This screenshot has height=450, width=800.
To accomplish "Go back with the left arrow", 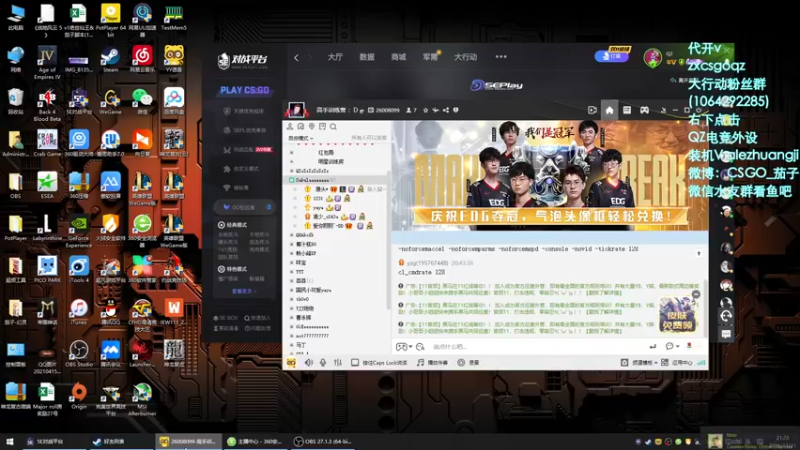I will tap(296, 57).
